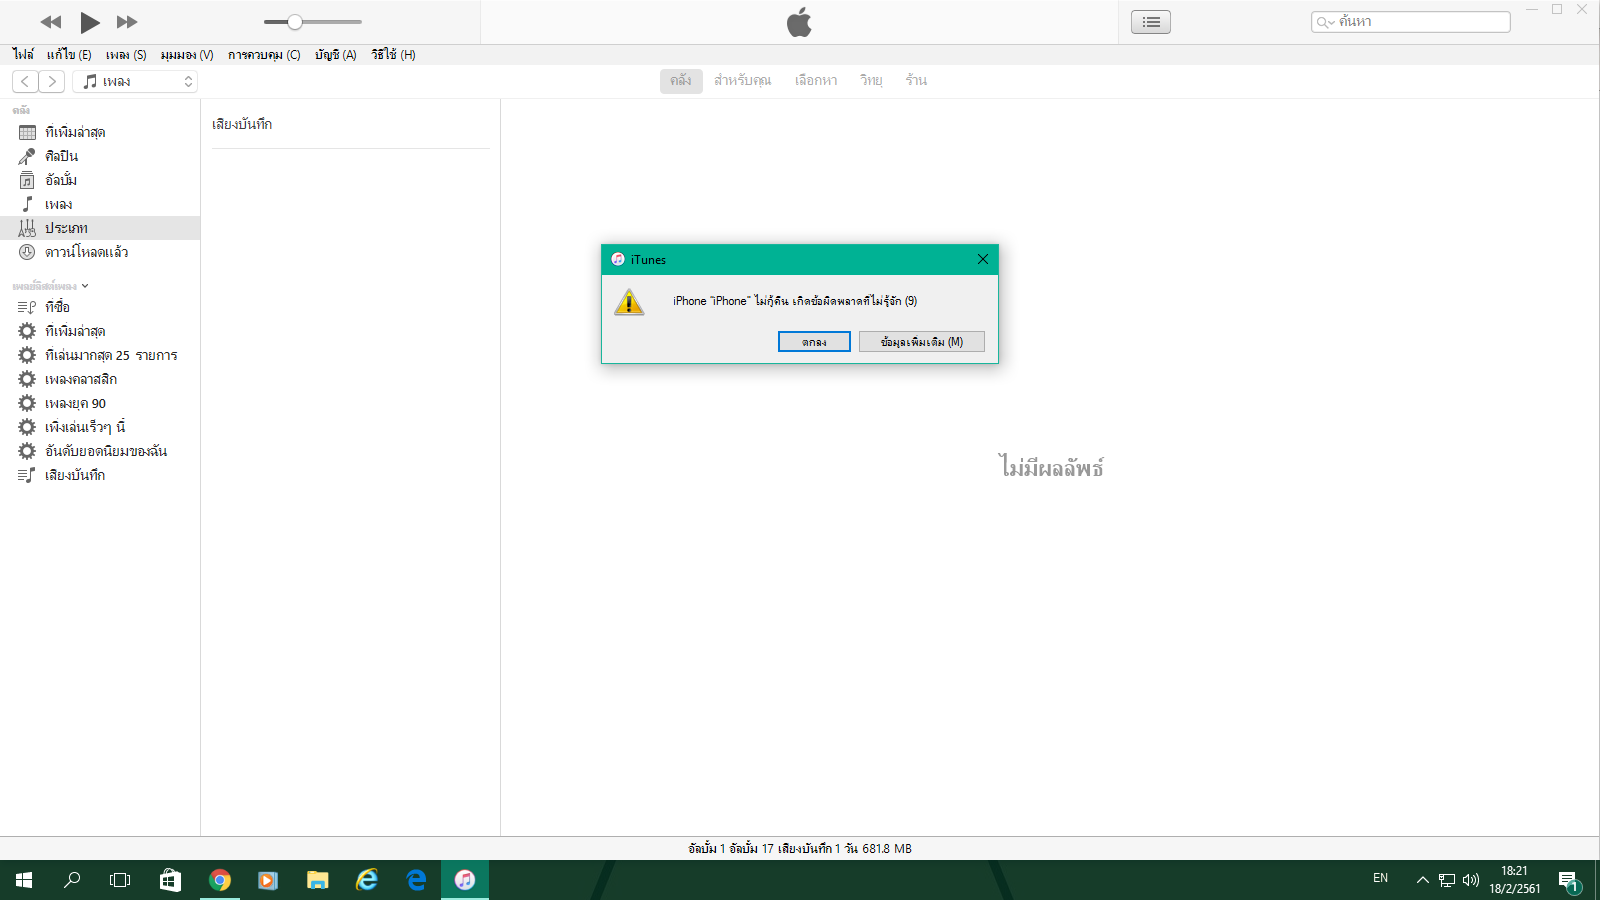Open Microsoft Edge from the taskbar
1600x900 pixels.
[416, 880]
